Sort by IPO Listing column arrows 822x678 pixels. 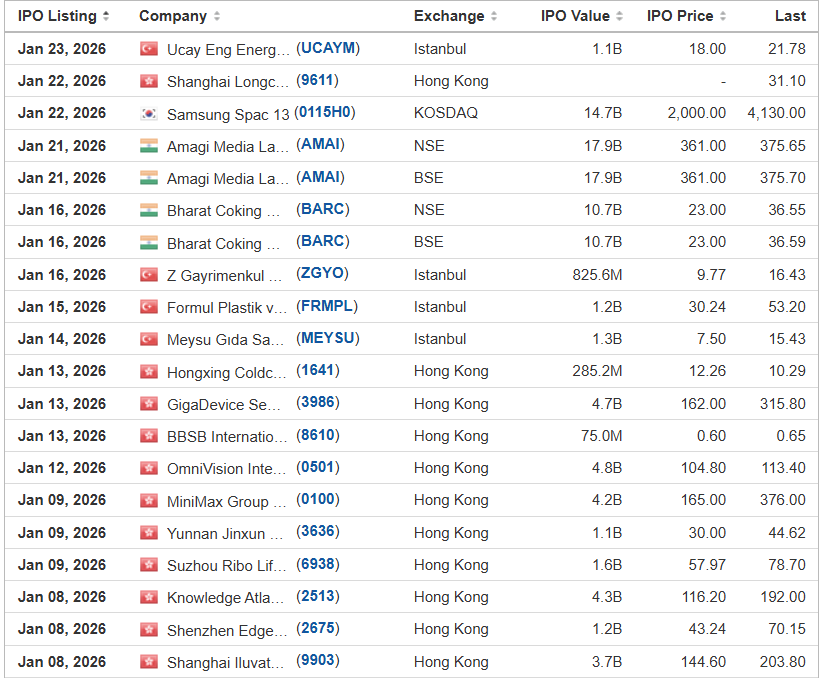[x=106, y=16]
